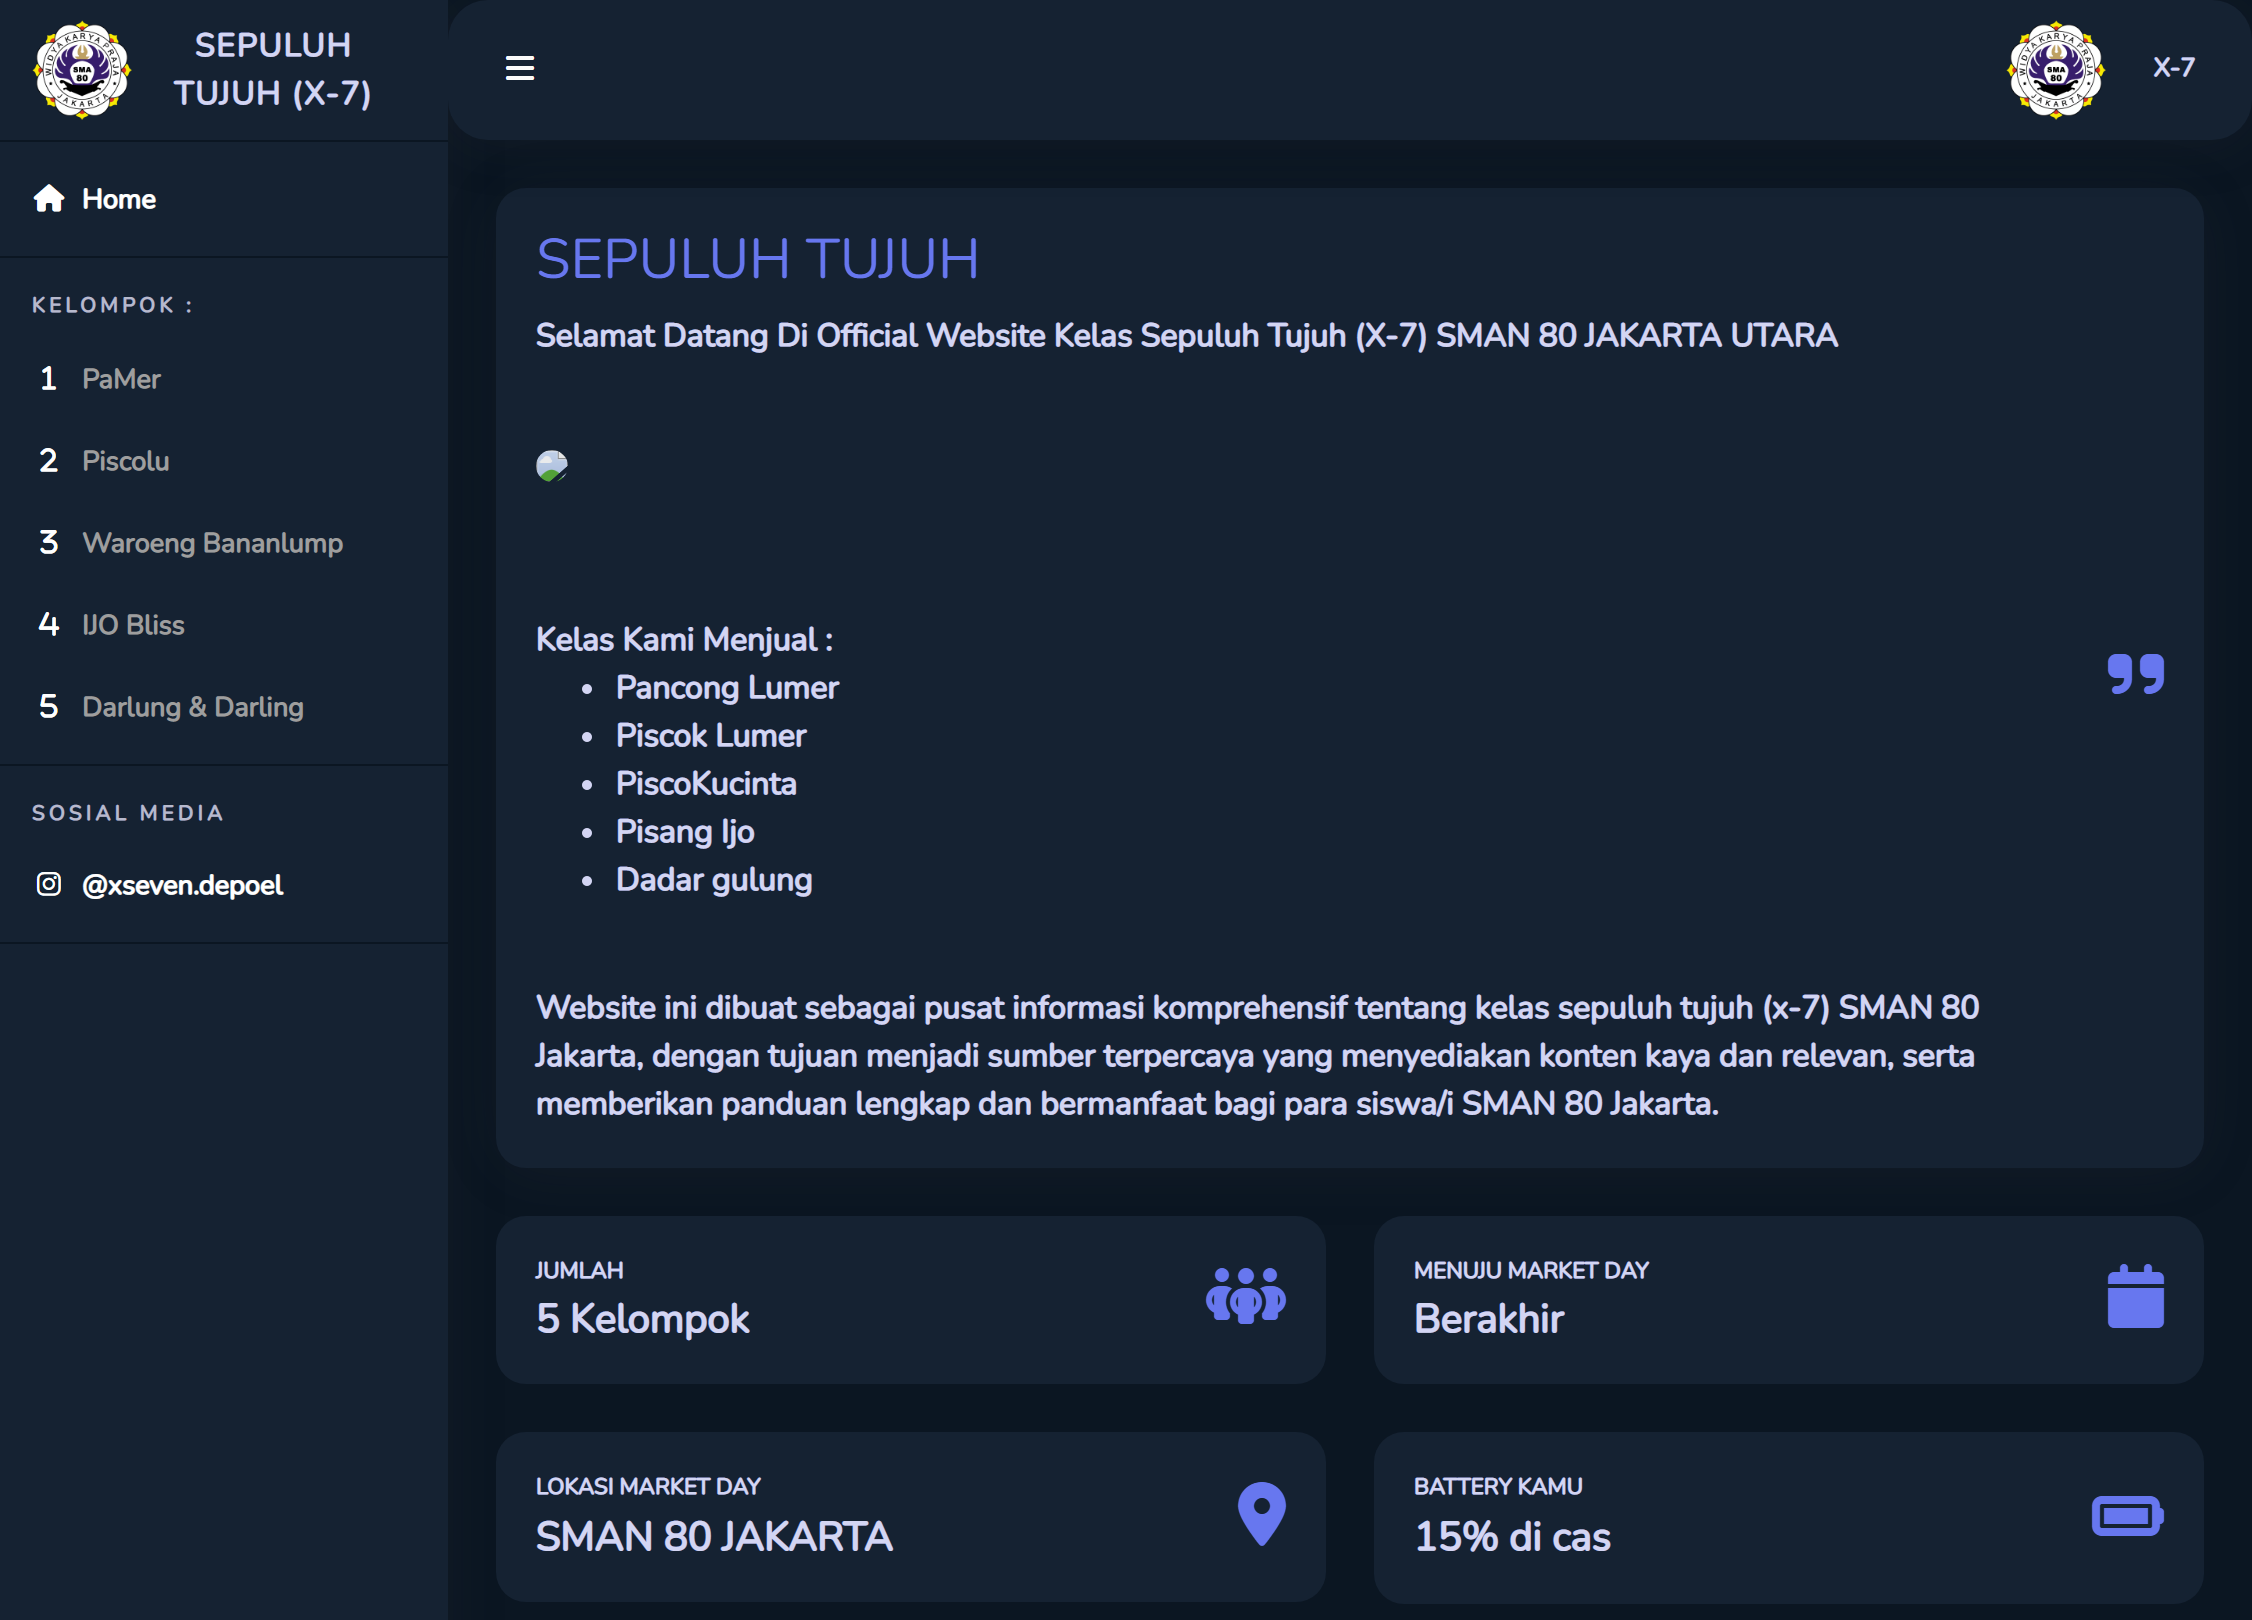Go to IJO Bliss group

(x=133, y=625)
